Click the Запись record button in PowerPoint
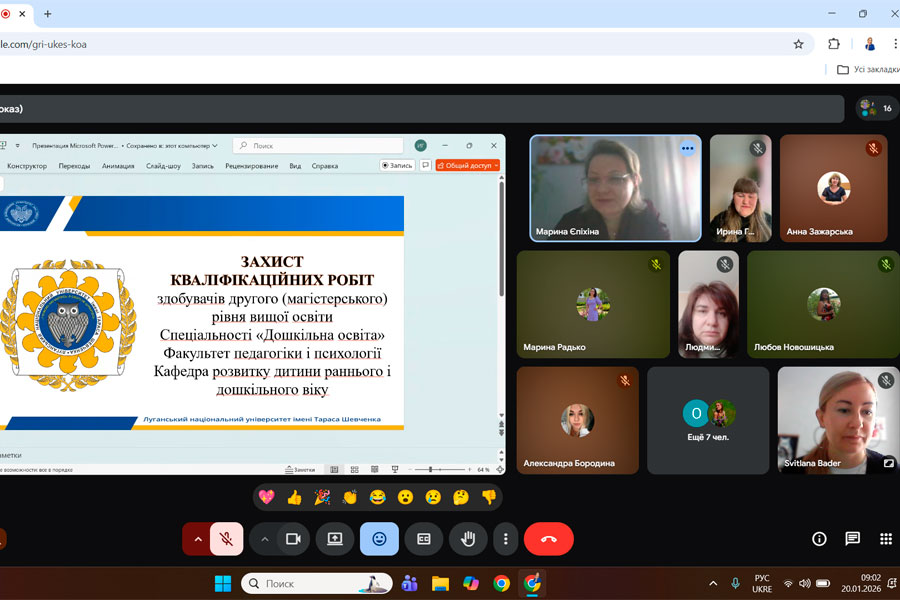Viewport: 900px width, 600px height. coord(397,165)
